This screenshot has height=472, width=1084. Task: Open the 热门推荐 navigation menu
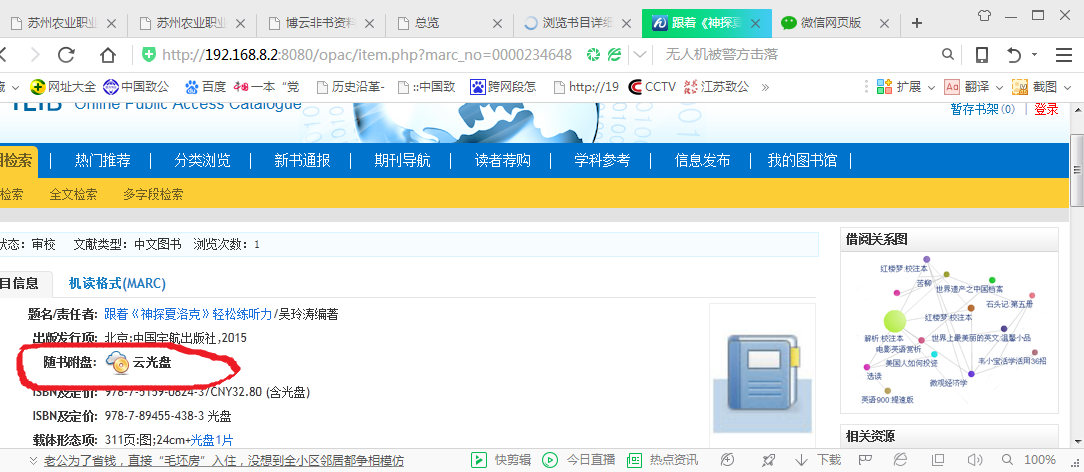[x=116, y=160]
